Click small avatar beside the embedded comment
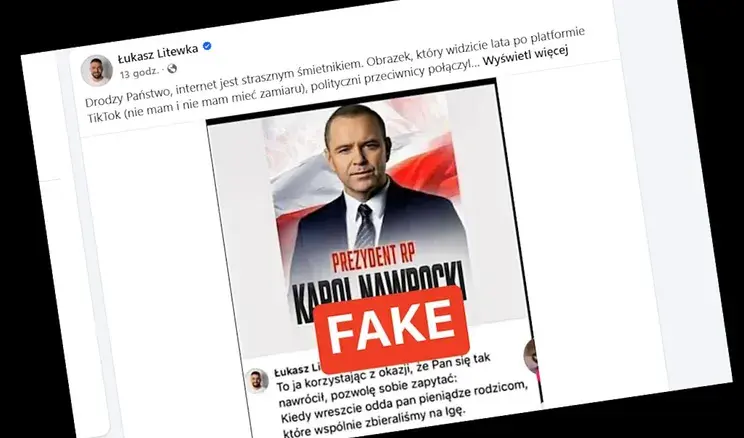Screen dimensions: 744x438 click(x=257, y=381)
